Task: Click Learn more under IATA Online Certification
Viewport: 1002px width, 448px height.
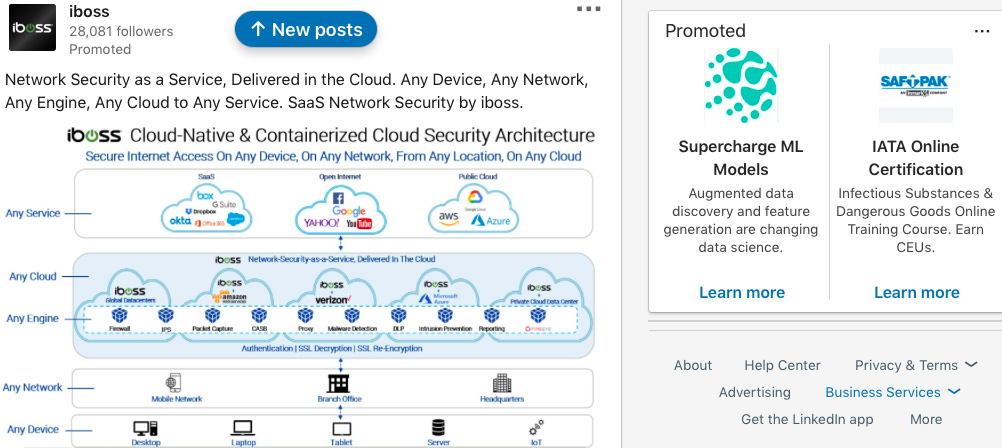Action: point(916,292)
